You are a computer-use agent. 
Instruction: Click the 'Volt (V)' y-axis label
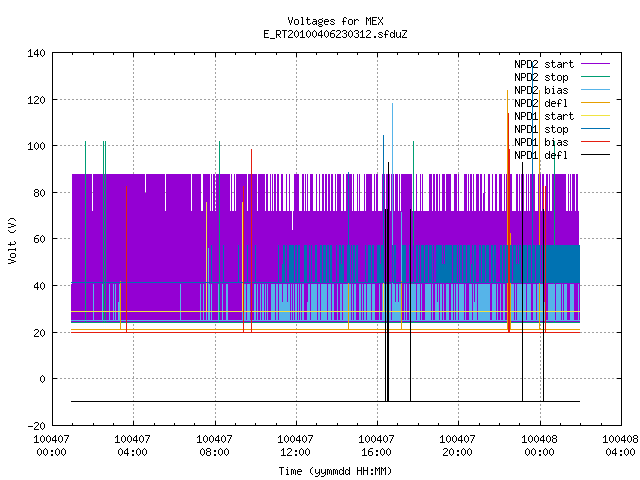click(12, 240)
